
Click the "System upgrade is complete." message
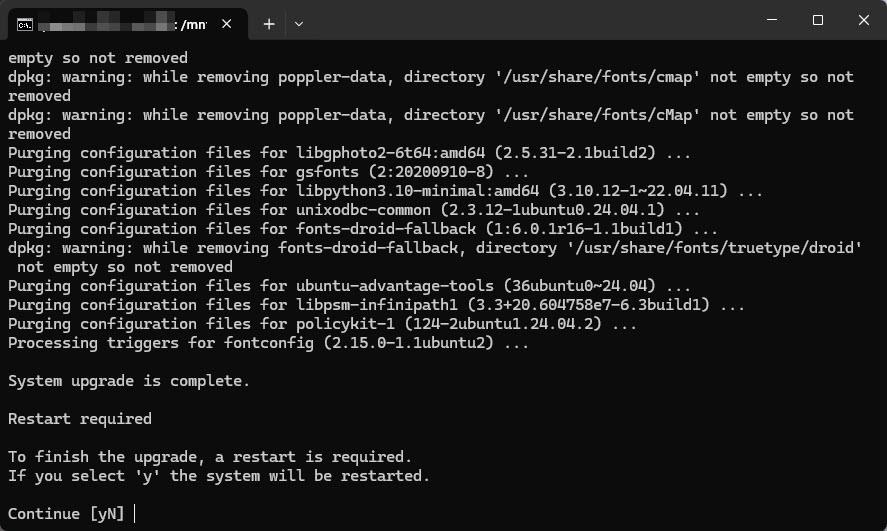pos(129,381)
